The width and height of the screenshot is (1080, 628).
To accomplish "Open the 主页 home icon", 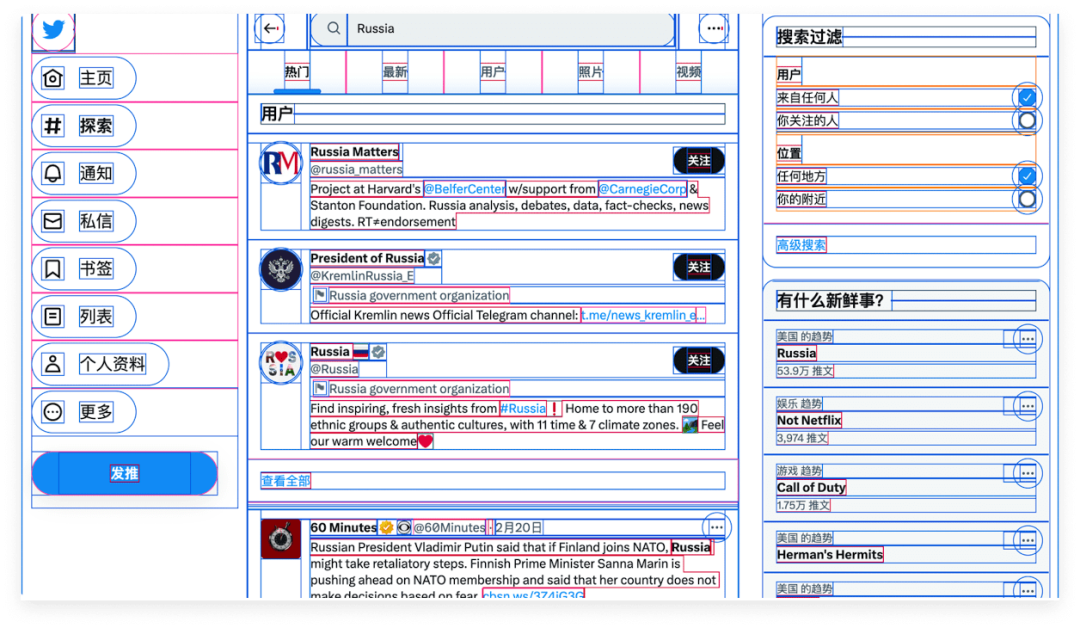I will (x=53, y=78).
